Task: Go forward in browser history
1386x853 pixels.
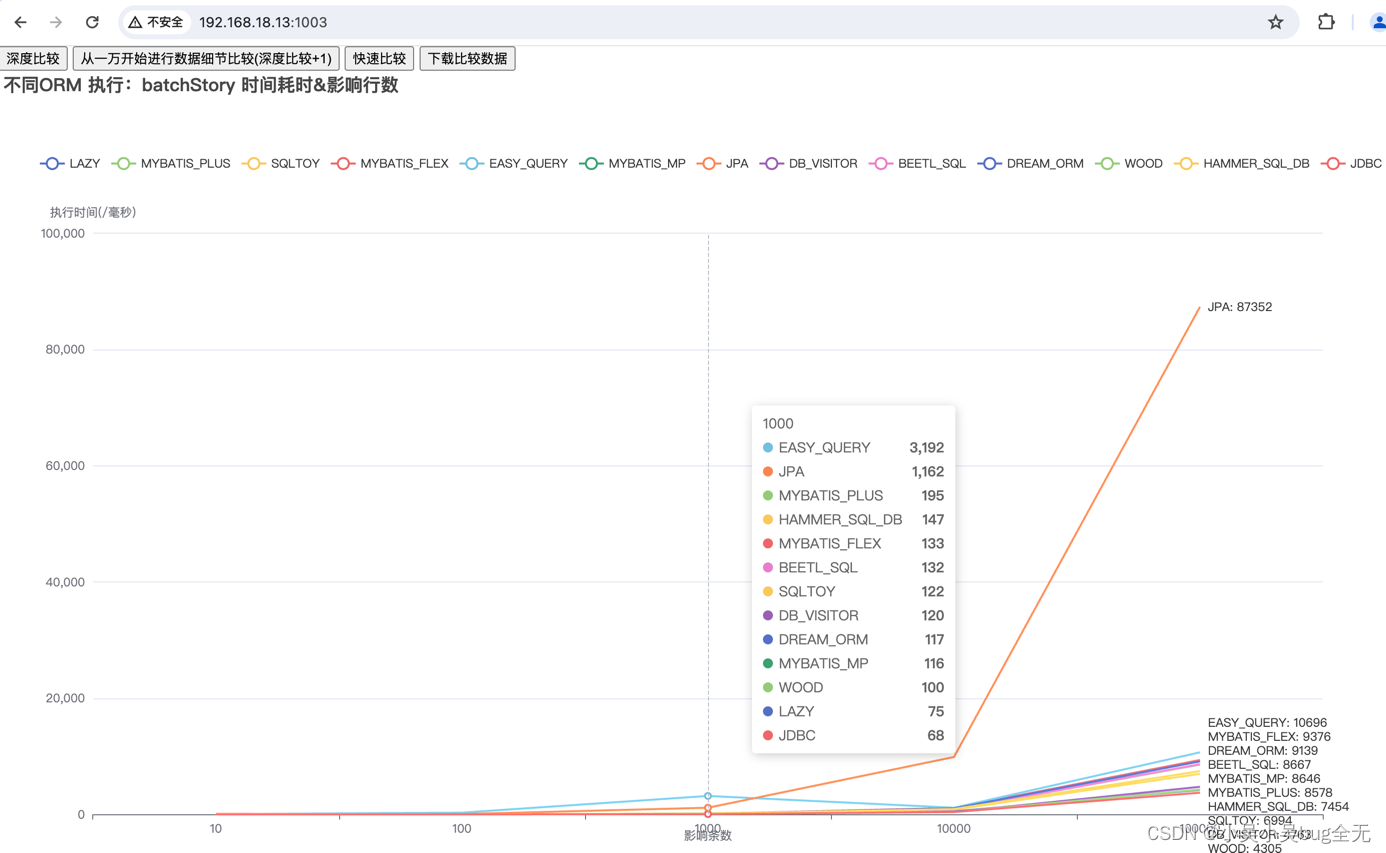Action: click(x=56, y=22)
